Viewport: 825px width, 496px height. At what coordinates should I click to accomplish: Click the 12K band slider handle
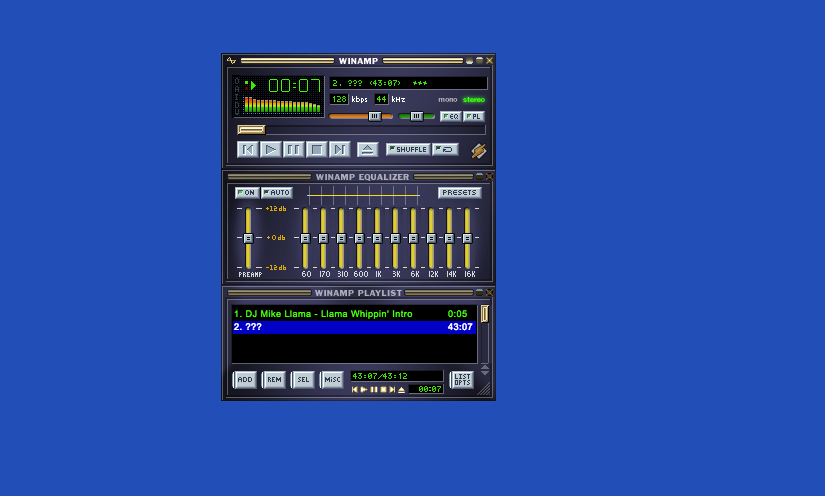(431, 238)
